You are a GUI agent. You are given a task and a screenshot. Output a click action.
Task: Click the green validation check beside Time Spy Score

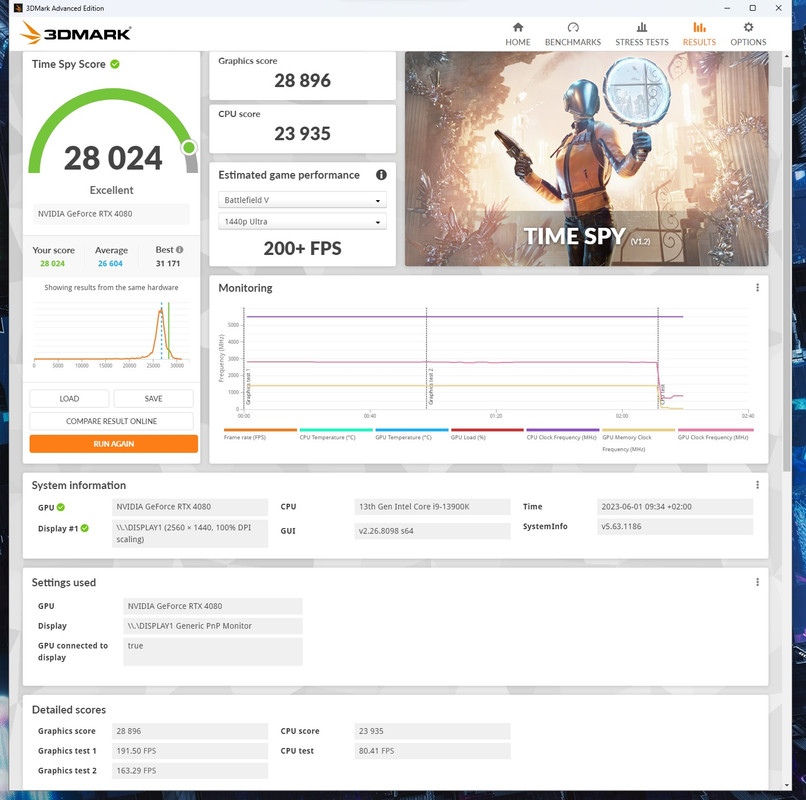click(x=115, y=64)
